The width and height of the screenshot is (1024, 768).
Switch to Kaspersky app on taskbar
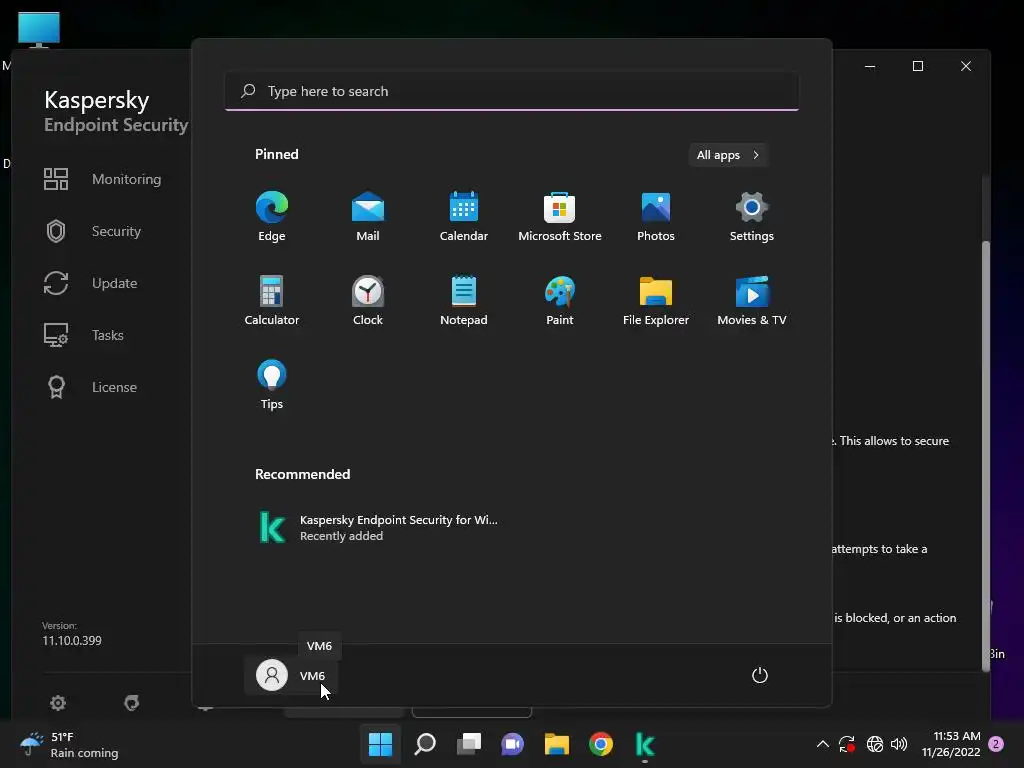[645, 744]
